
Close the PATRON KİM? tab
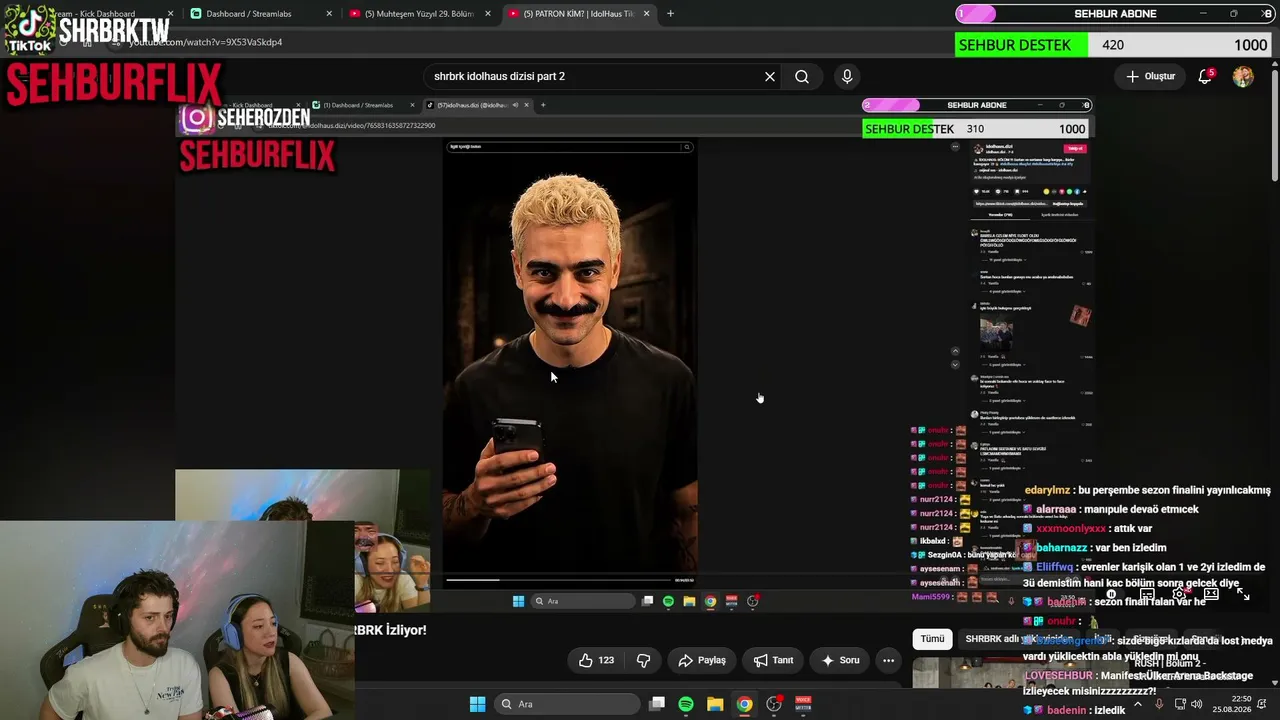pyautogui.click(x=646, y=14)
